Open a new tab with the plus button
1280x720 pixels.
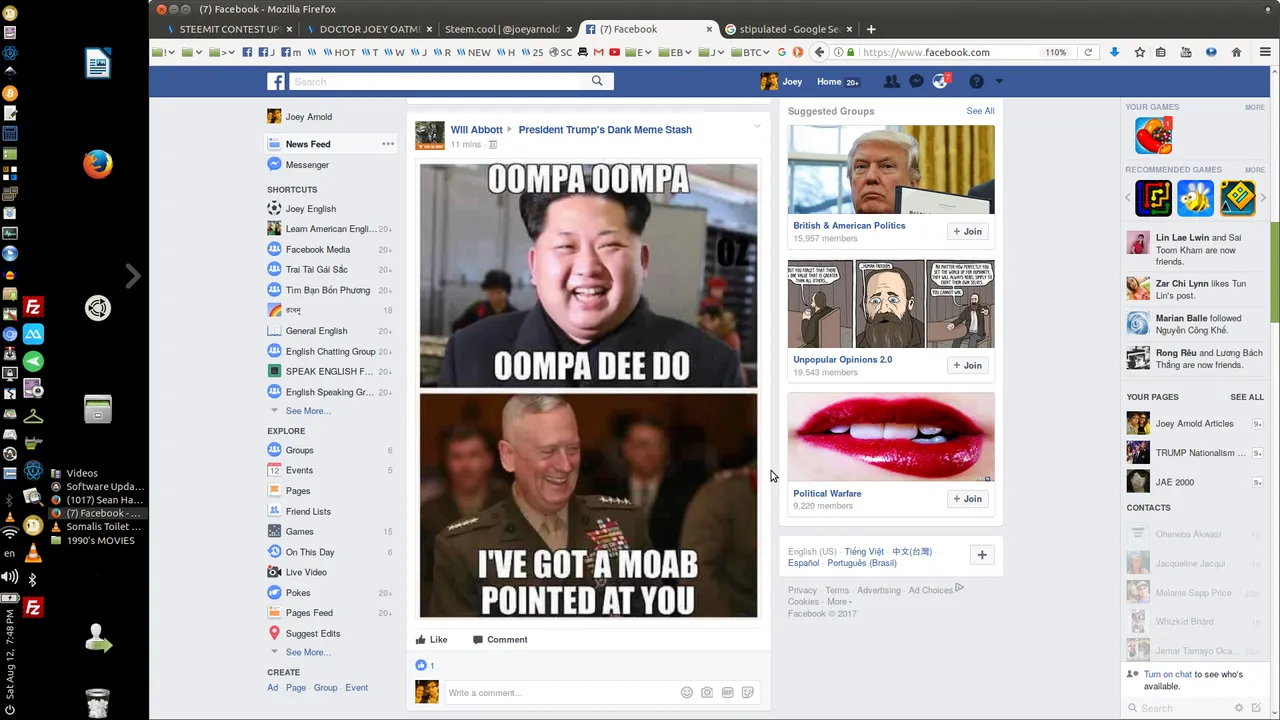click(x=871, y=29)
